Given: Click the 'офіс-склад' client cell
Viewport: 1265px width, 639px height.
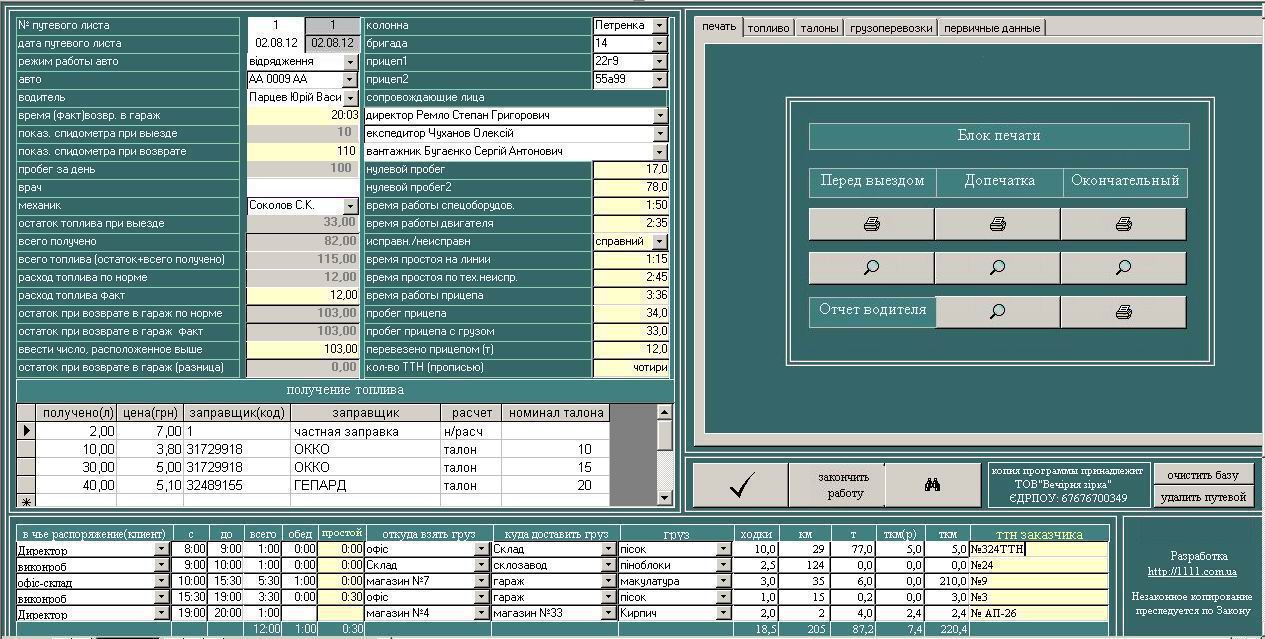Looking at the screenshot, I should click(x=86, y=582).
